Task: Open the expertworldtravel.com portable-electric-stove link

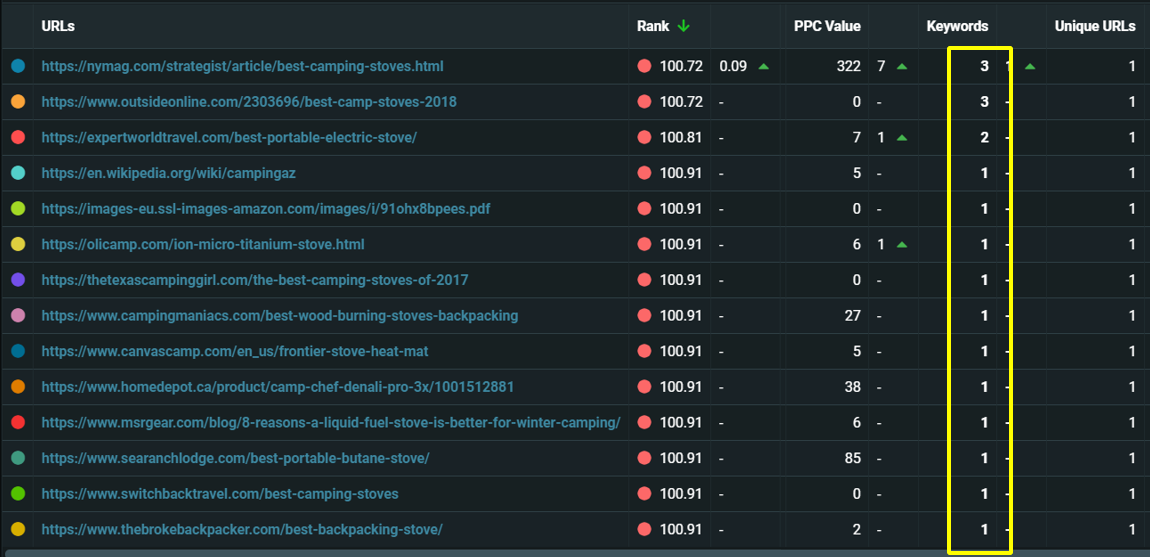Action: pyautogui.click(x=229, y=137)
